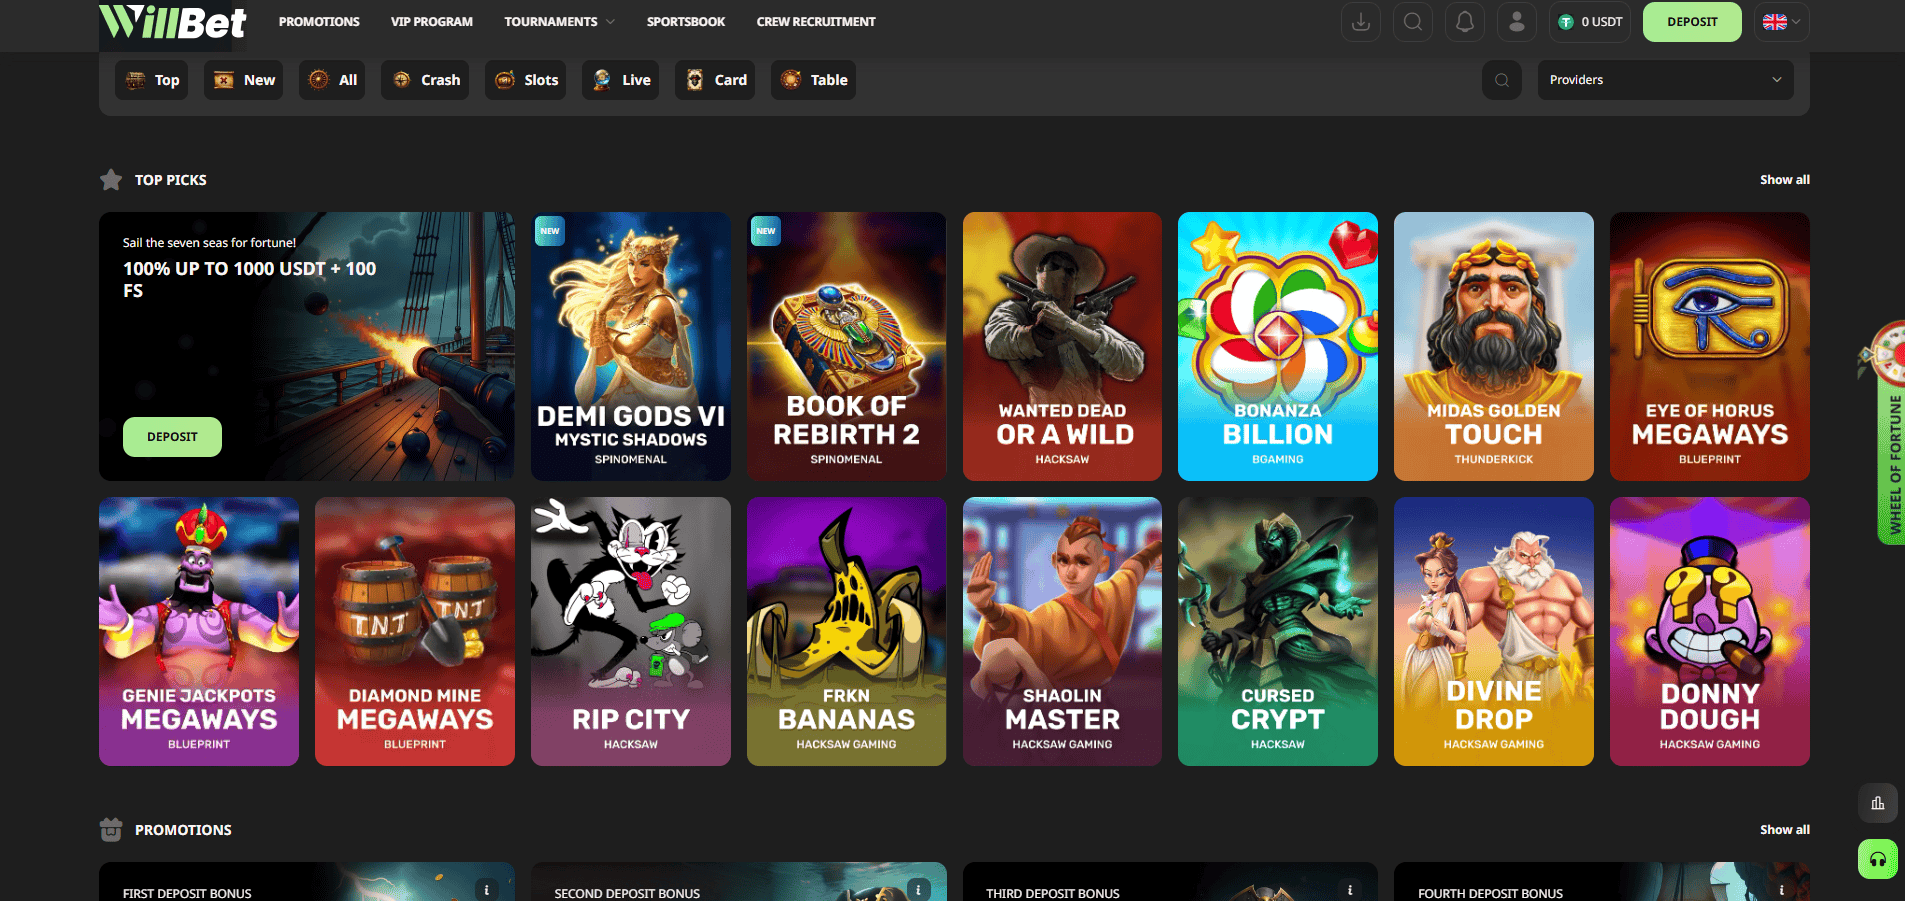Open the header search icon

pos(1413,22)
